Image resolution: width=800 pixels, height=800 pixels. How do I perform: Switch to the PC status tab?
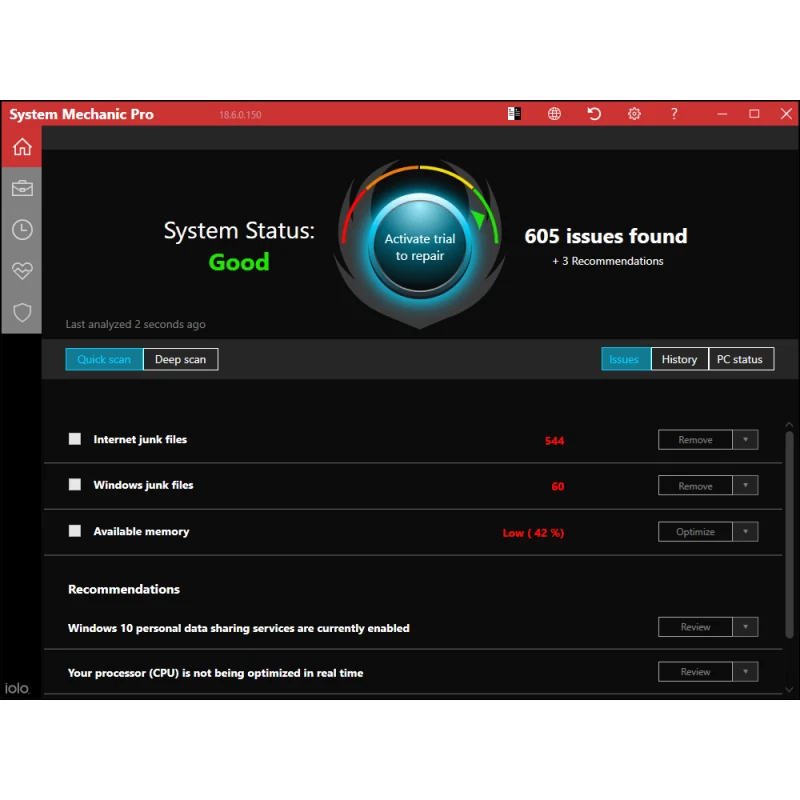[x=741, y=358]
